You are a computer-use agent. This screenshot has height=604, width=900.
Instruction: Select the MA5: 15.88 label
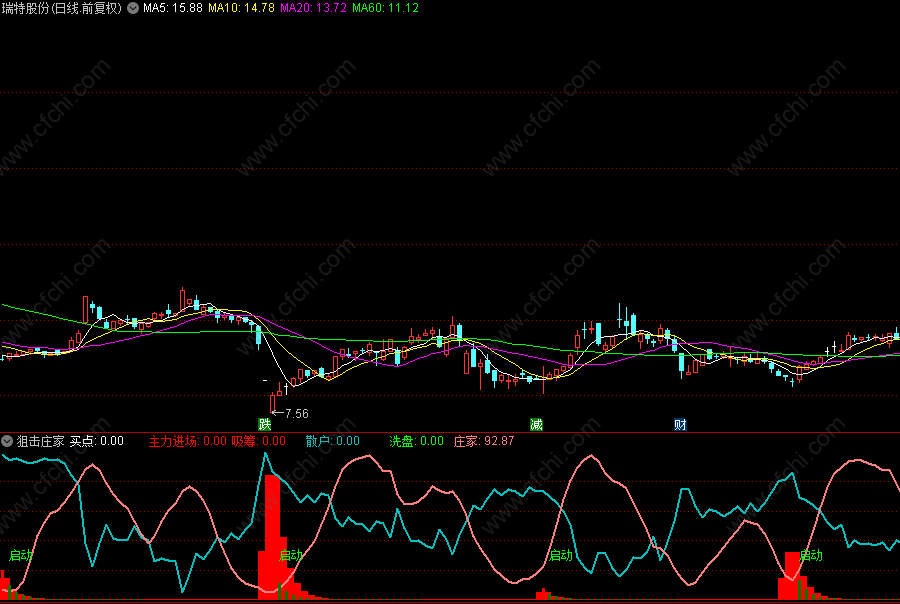[173, 8]
